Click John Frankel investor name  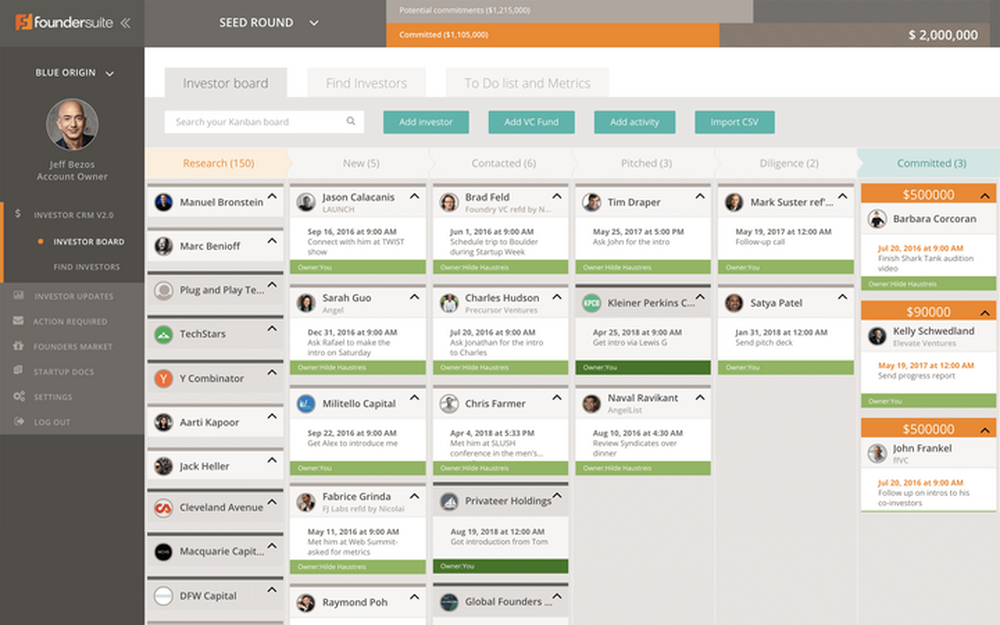922,448
